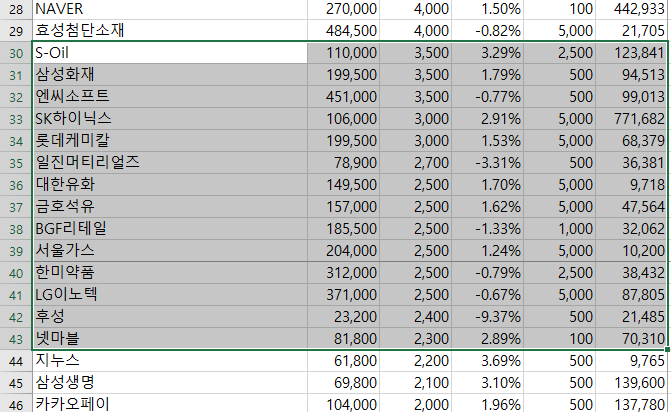The width and height of the screenshot is (671, 412).
Task: Click the LG이노텍 cell
Action: [x=170, y=295]
